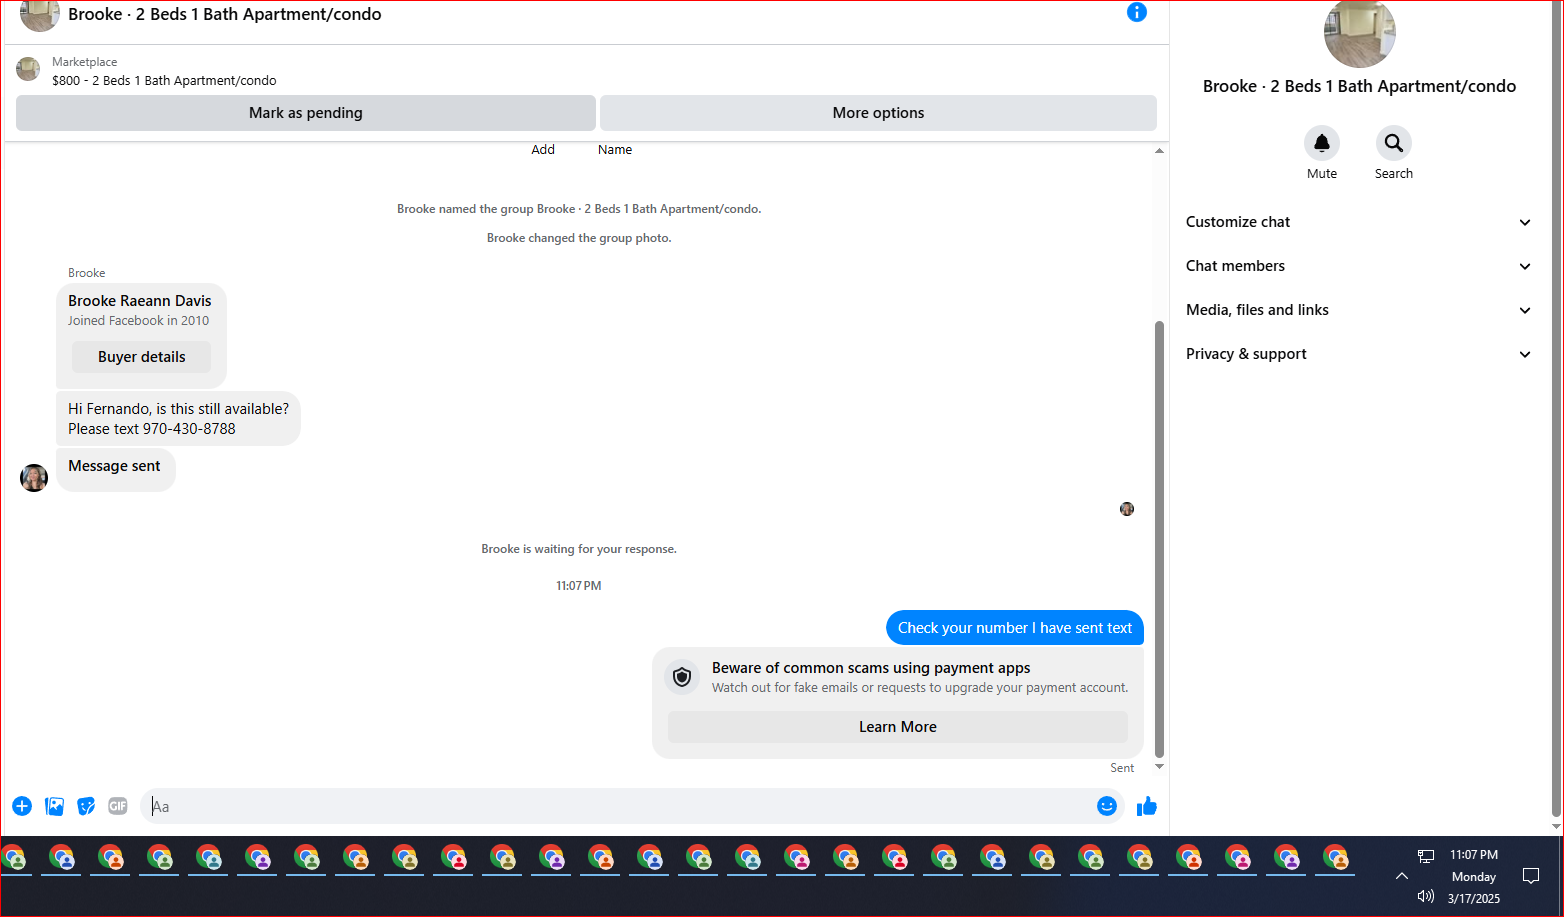Image resolution: width=1564 pixels, height=917 pixels.
Task: Click the chat header photo
Action: tap(40, 15)
